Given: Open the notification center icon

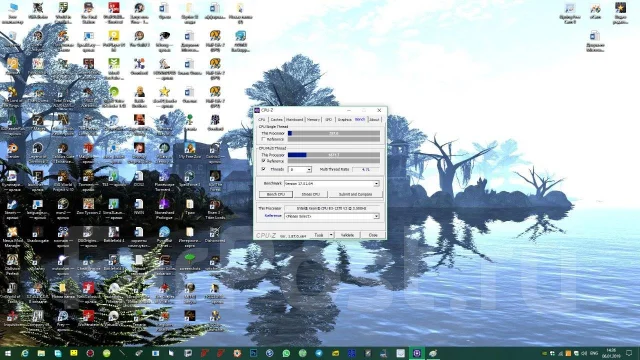Looking at the screenshot, I should [630, 353].
